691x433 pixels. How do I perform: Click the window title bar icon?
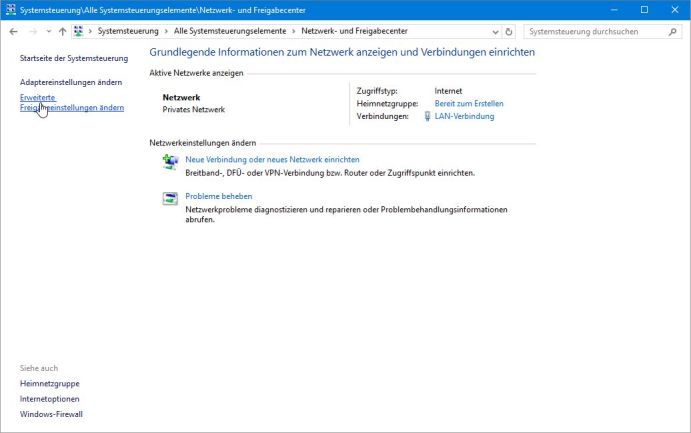pos(11,10)
